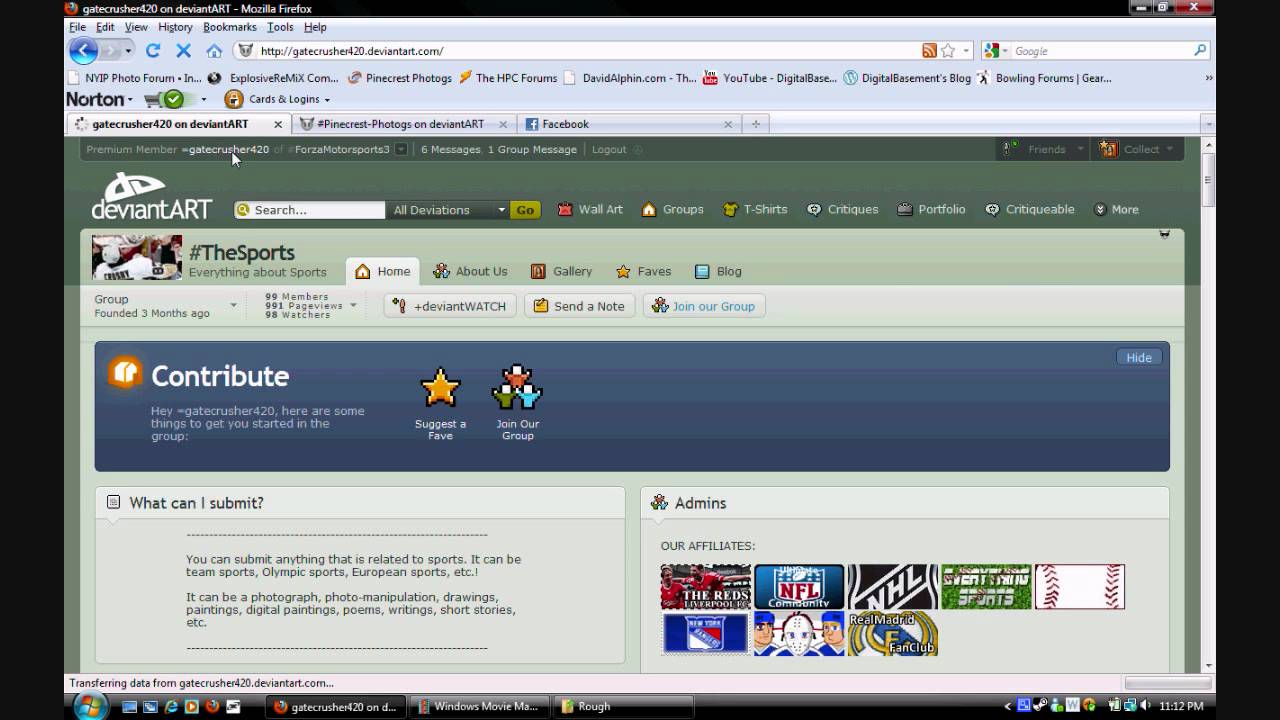Screen dimensions: 1280x720
Task: Click the Send a Note button
Action: click(x=579, y=306)
